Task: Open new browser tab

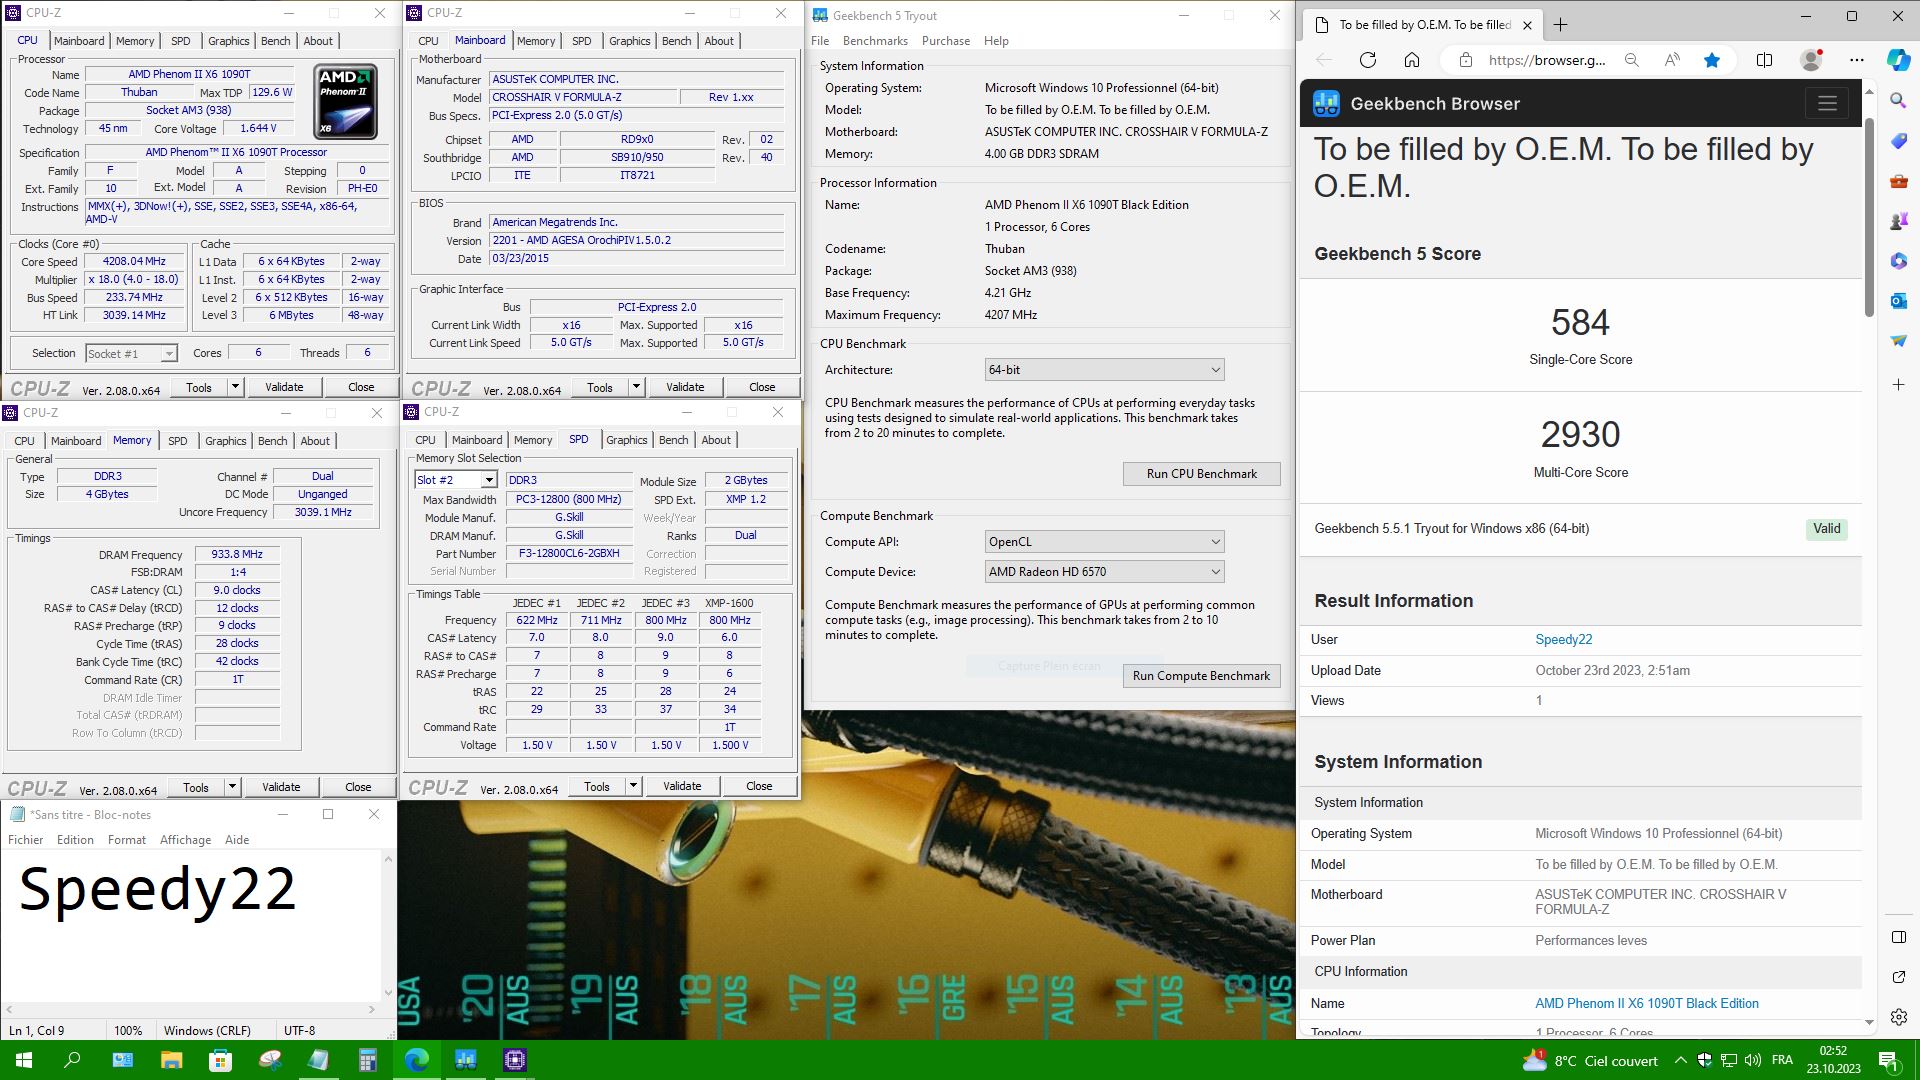Action: (x=1560, y=24)
